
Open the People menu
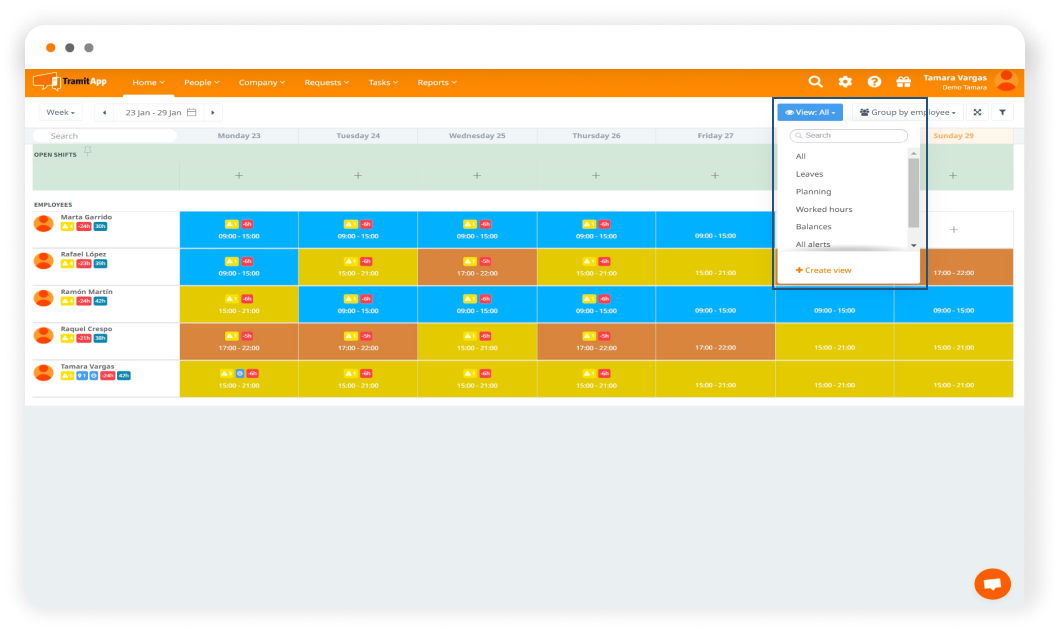202,82
